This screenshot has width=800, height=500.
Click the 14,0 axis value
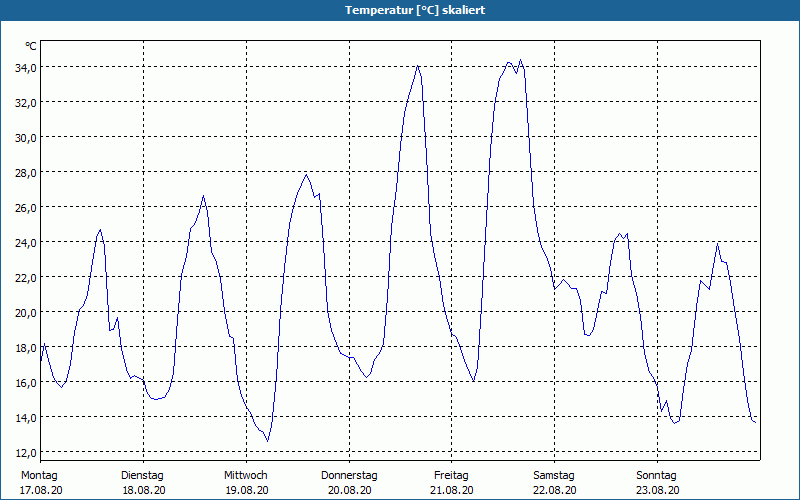click(x=26, y=417)
